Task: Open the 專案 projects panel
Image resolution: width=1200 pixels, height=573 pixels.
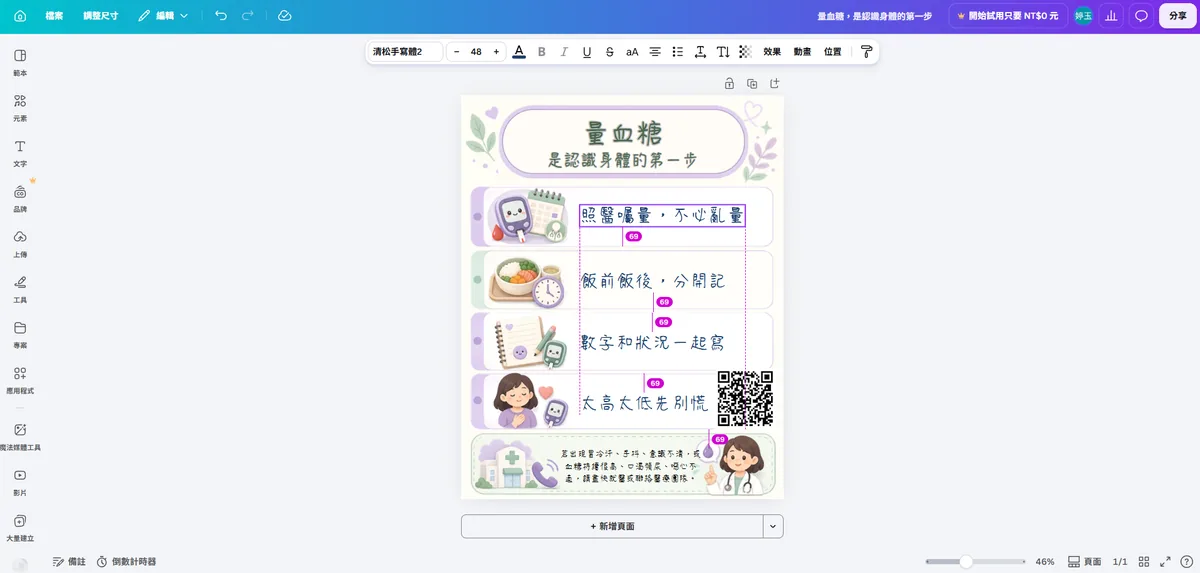Action: coord(20,335)
